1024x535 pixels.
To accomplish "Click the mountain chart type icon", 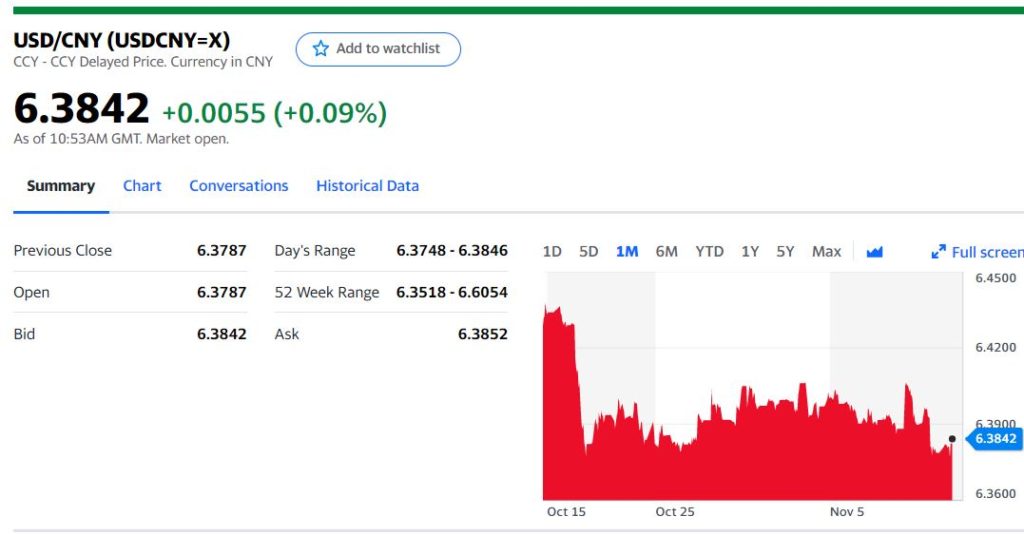I will tap(875, 252).
